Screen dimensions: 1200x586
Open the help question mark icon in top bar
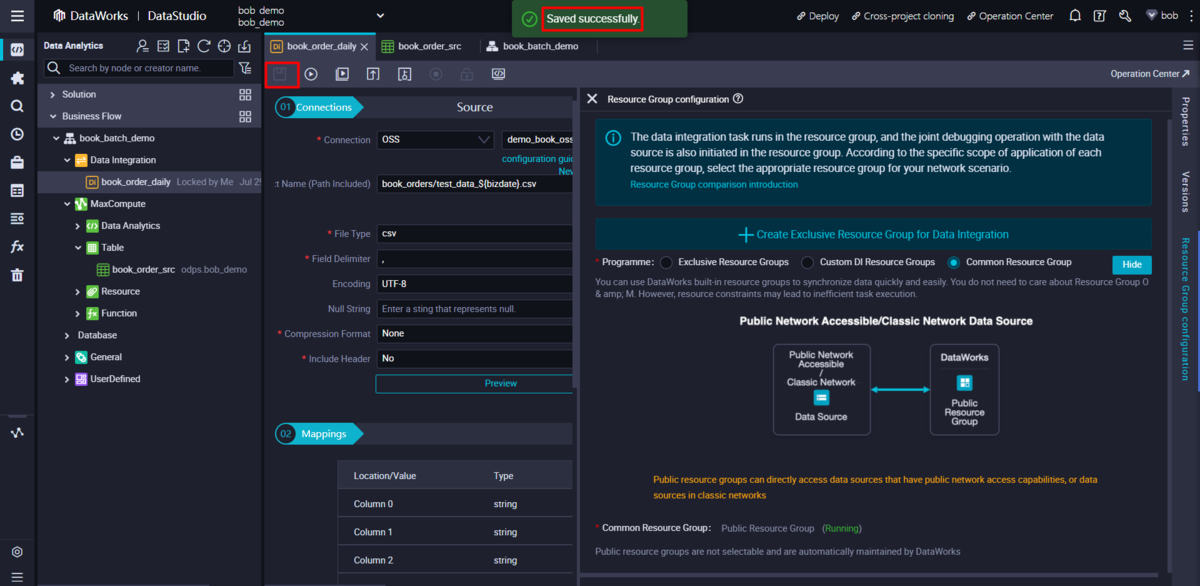[x=1100, y=16]
